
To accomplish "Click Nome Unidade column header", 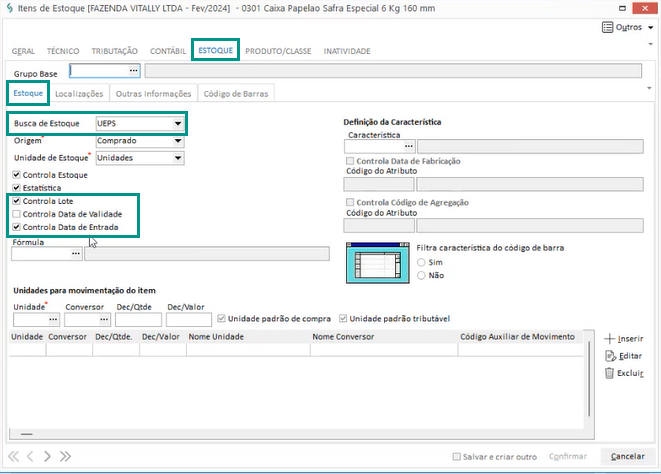I will click(248, 337).
